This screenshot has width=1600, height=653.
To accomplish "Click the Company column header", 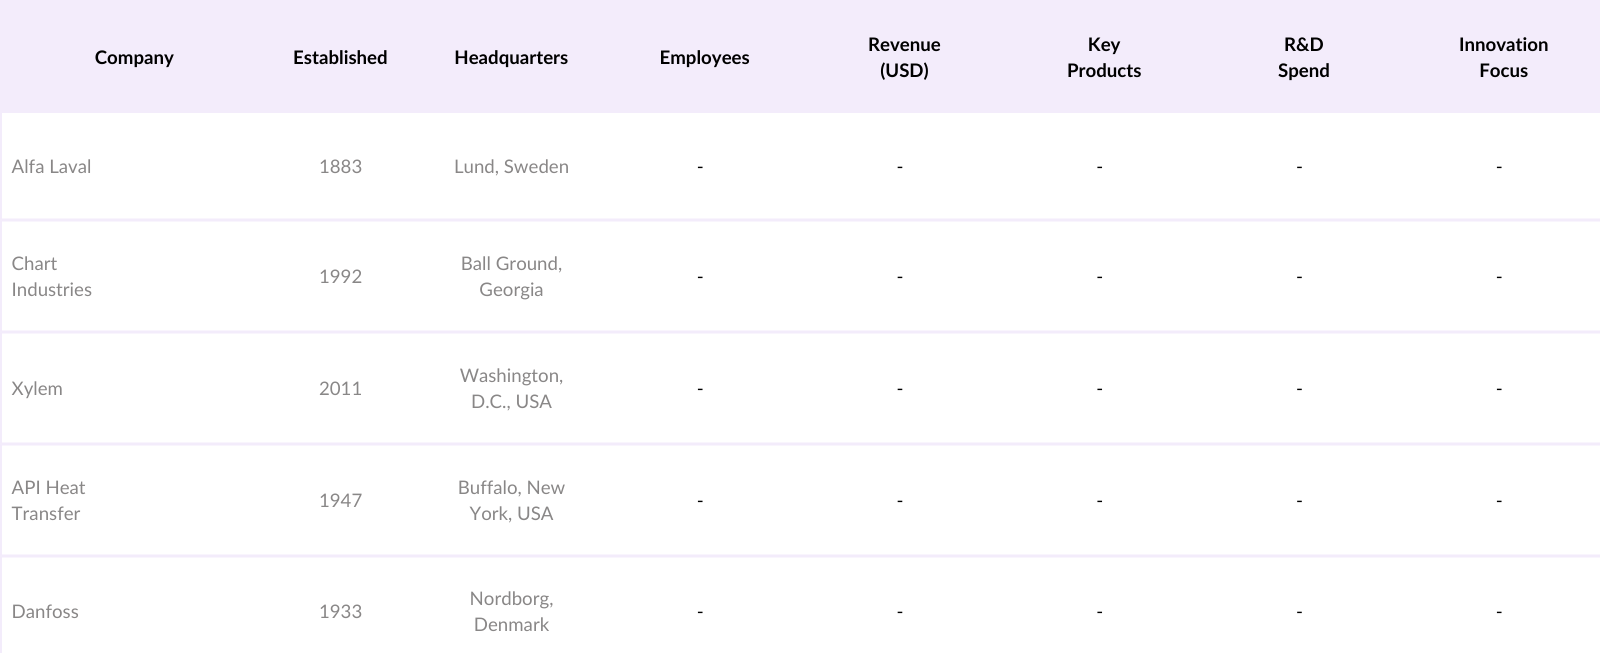I will 134,58.
